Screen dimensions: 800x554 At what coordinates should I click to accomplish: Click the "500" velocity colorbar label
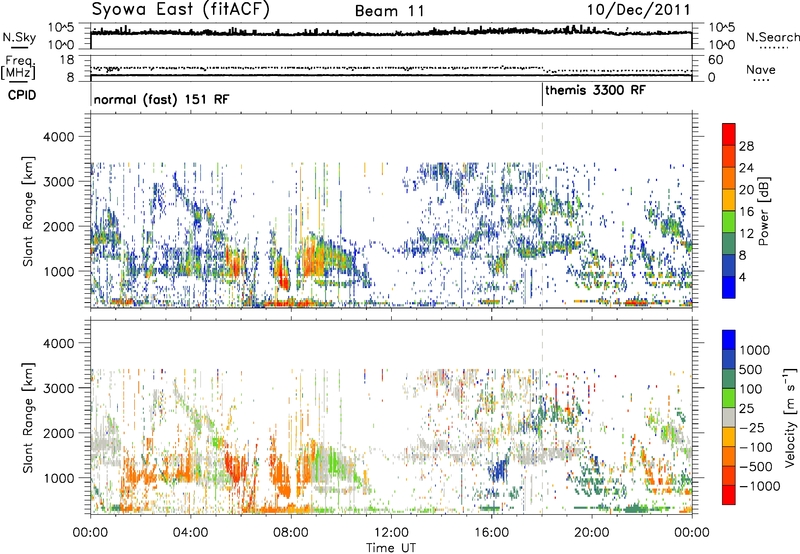(751, 370)
